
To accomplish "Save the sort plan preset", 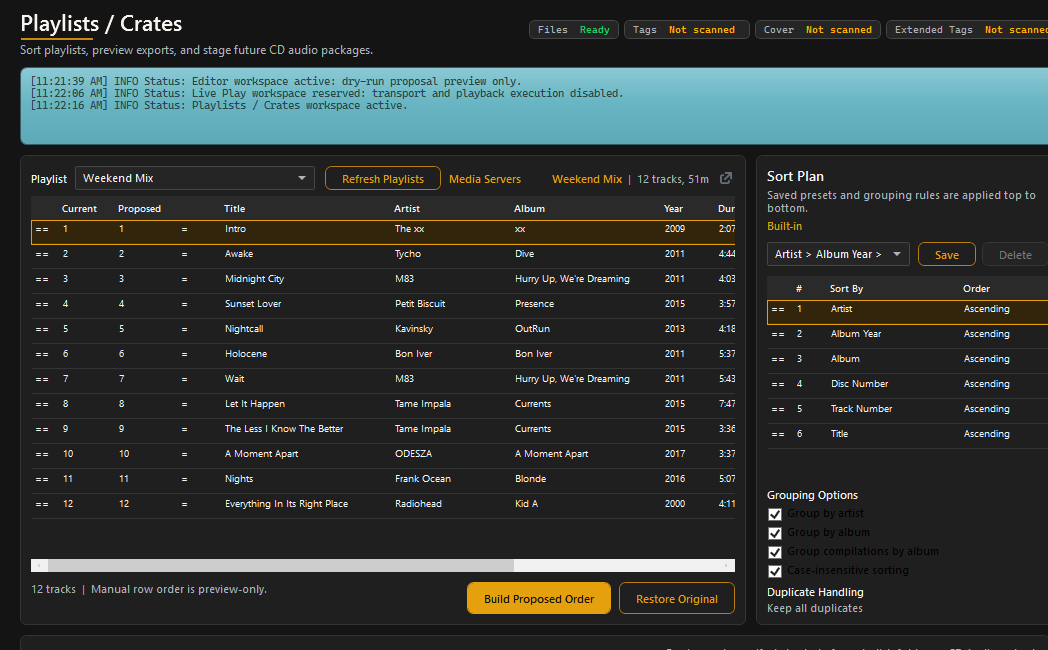I will pos(946,255).
